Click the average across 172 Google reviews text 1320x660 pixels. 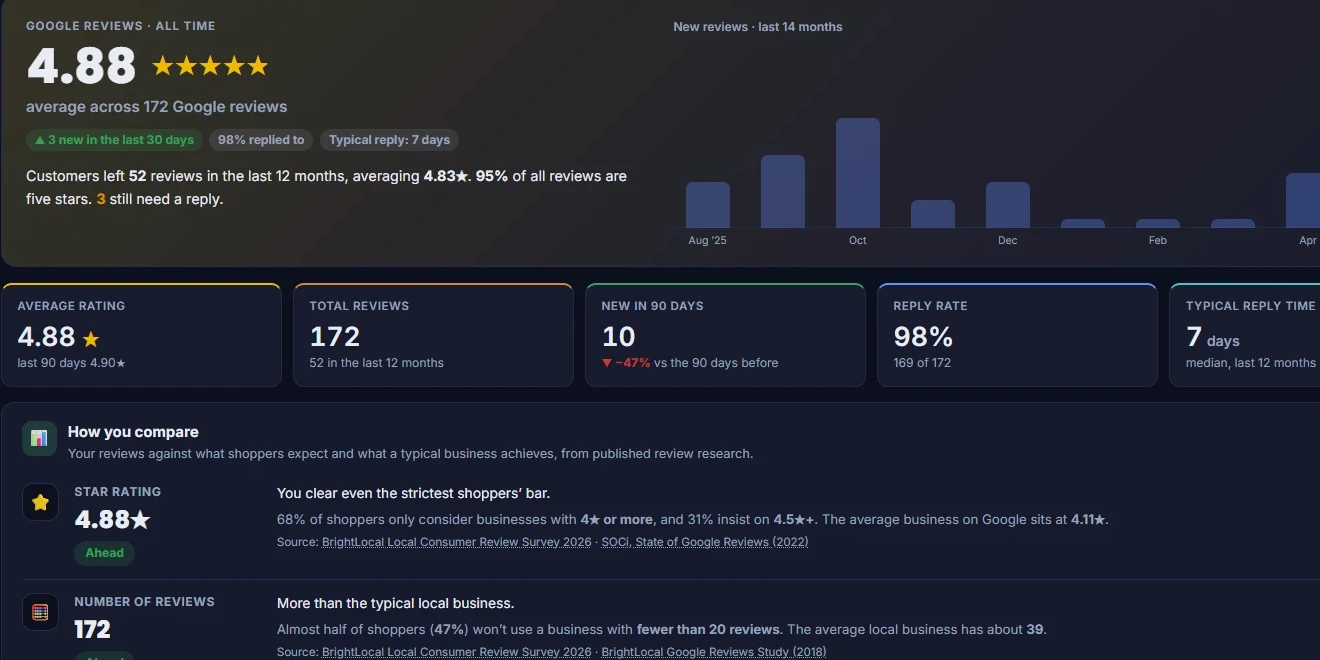coord(157,107)
